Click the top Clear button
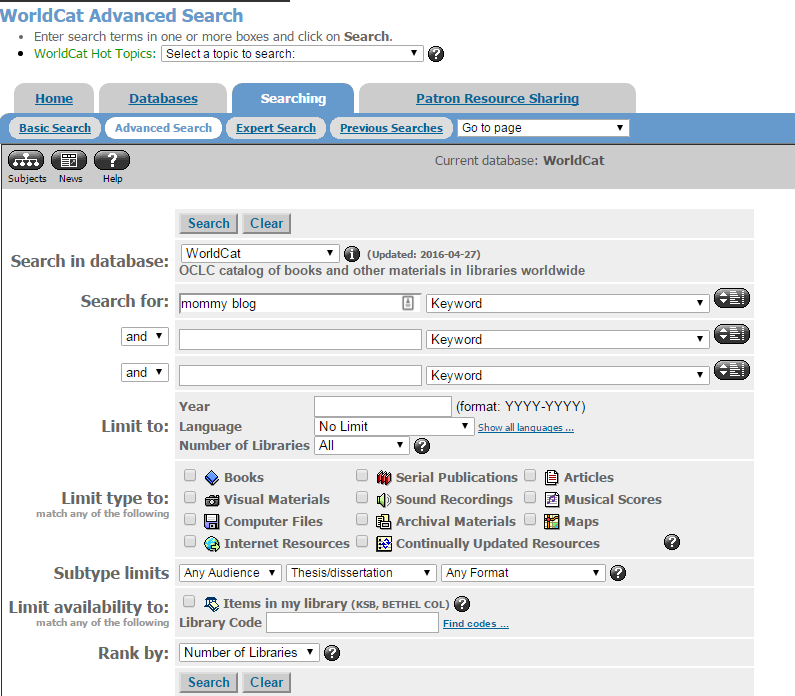 tap(266, 224)
